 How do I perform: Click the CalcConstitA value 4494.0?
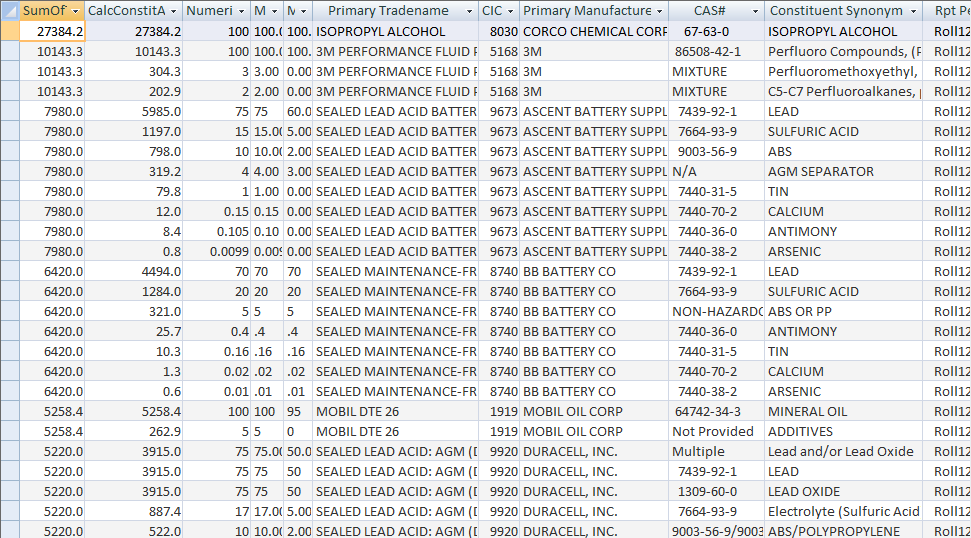(134, 272)
